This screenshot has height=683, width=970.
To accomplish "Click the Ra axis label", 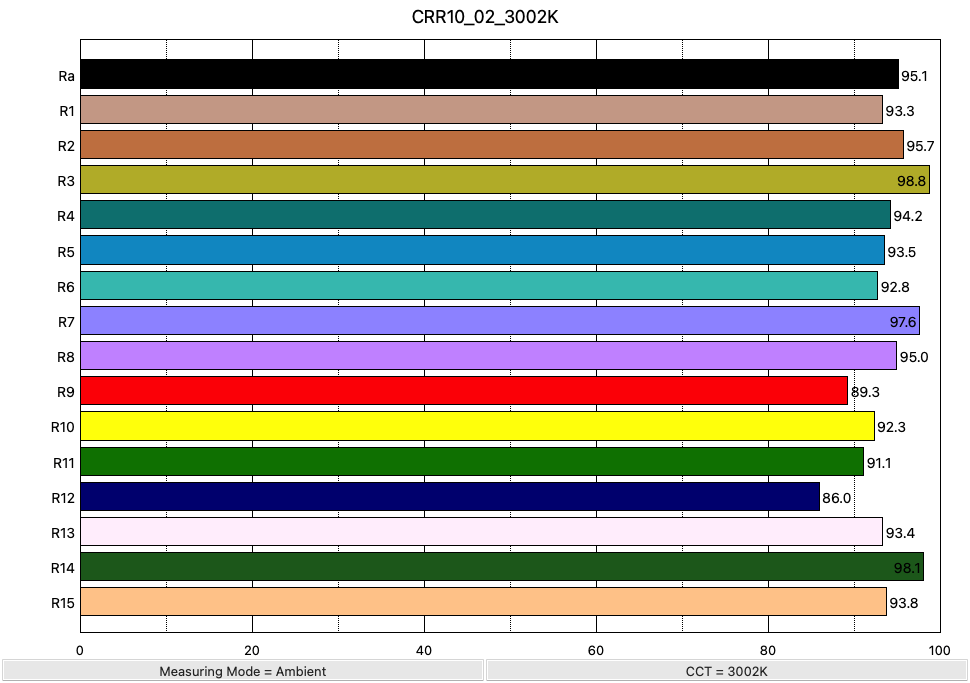I will point(66,76).
